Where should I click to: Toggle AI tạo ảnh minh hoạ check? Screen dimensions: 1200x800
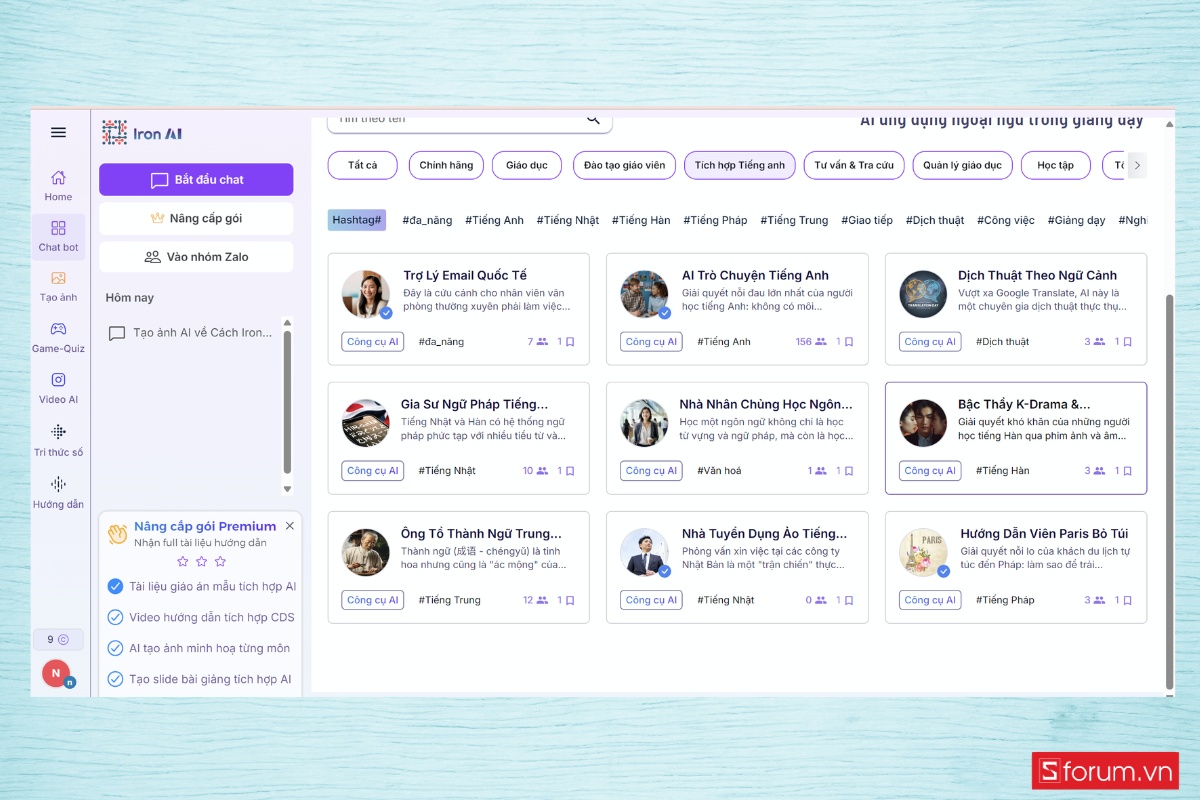pos(115,648)
